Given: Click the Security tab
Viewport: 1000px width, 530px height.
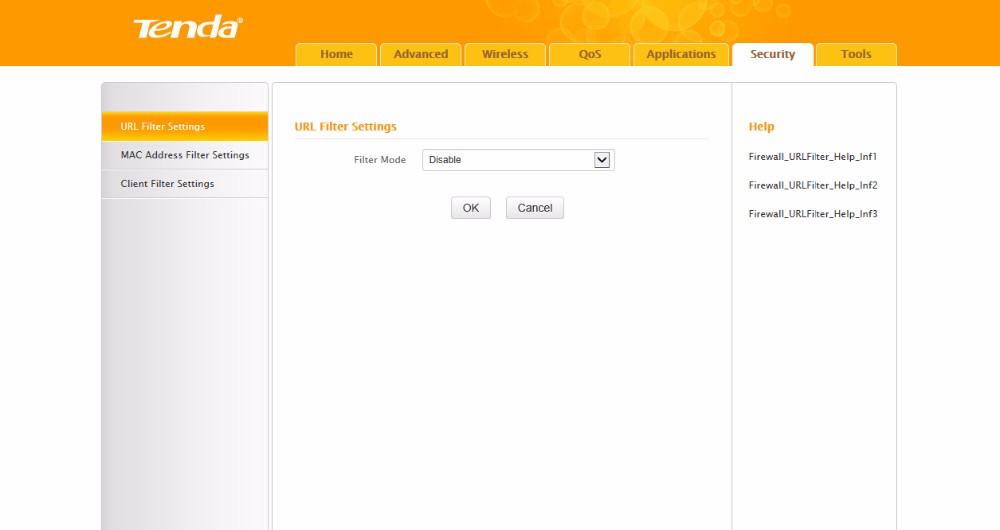Looking at the screenshot, I should click(772, 54).
